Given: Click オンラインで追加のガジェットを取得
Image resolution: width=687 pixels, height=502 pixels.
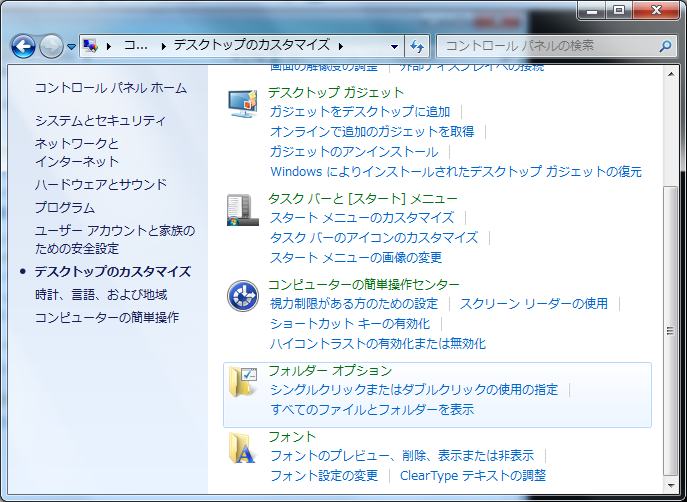Looking at the screenshot, I should tap(372, 131).
